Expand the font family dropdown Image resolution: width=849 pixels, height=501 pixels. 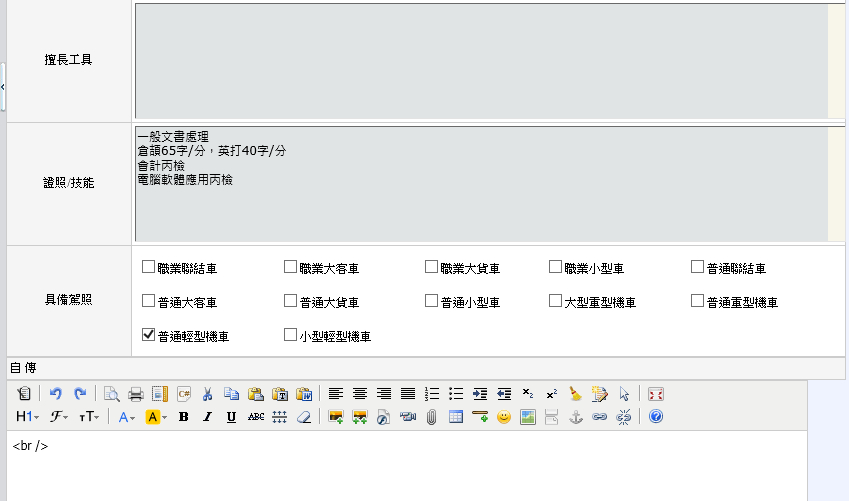59,417
